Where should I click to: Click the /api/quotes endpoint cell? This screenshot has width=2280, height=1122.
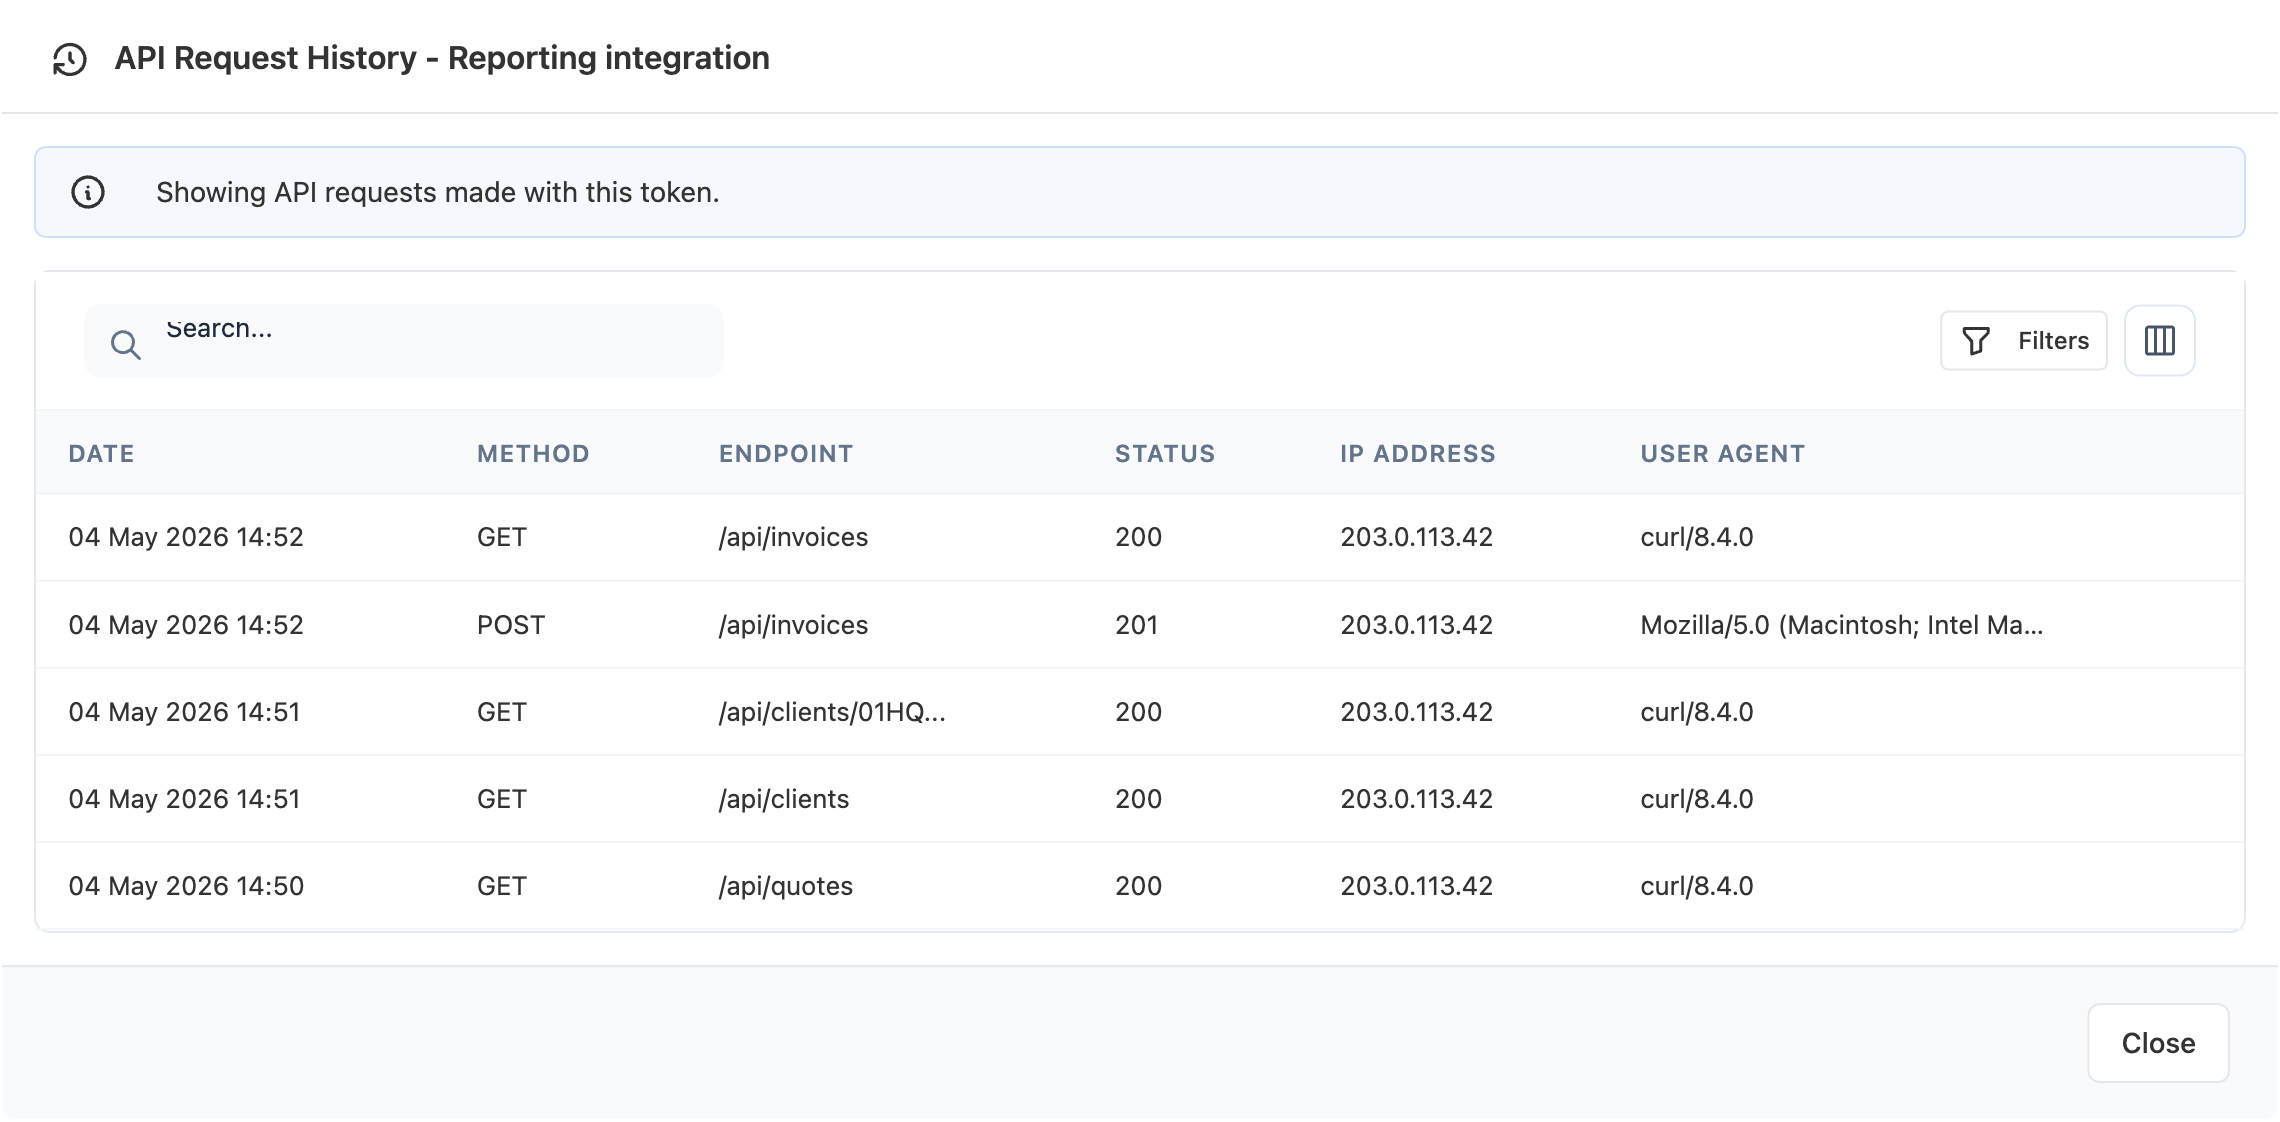point(786,886)
